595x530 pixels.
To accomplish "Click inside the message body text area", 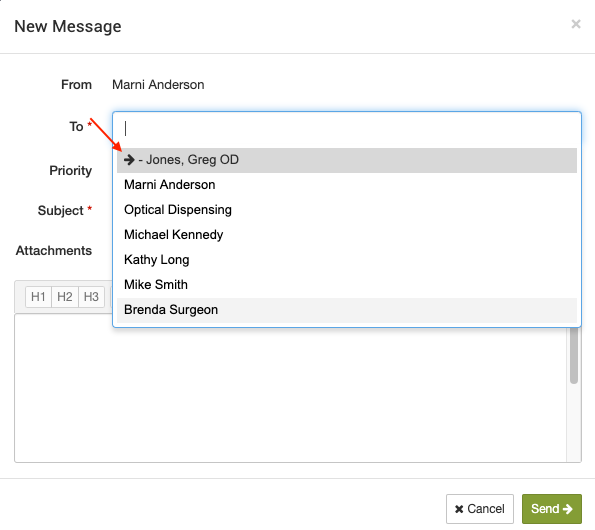I will [x=290, y=395].
